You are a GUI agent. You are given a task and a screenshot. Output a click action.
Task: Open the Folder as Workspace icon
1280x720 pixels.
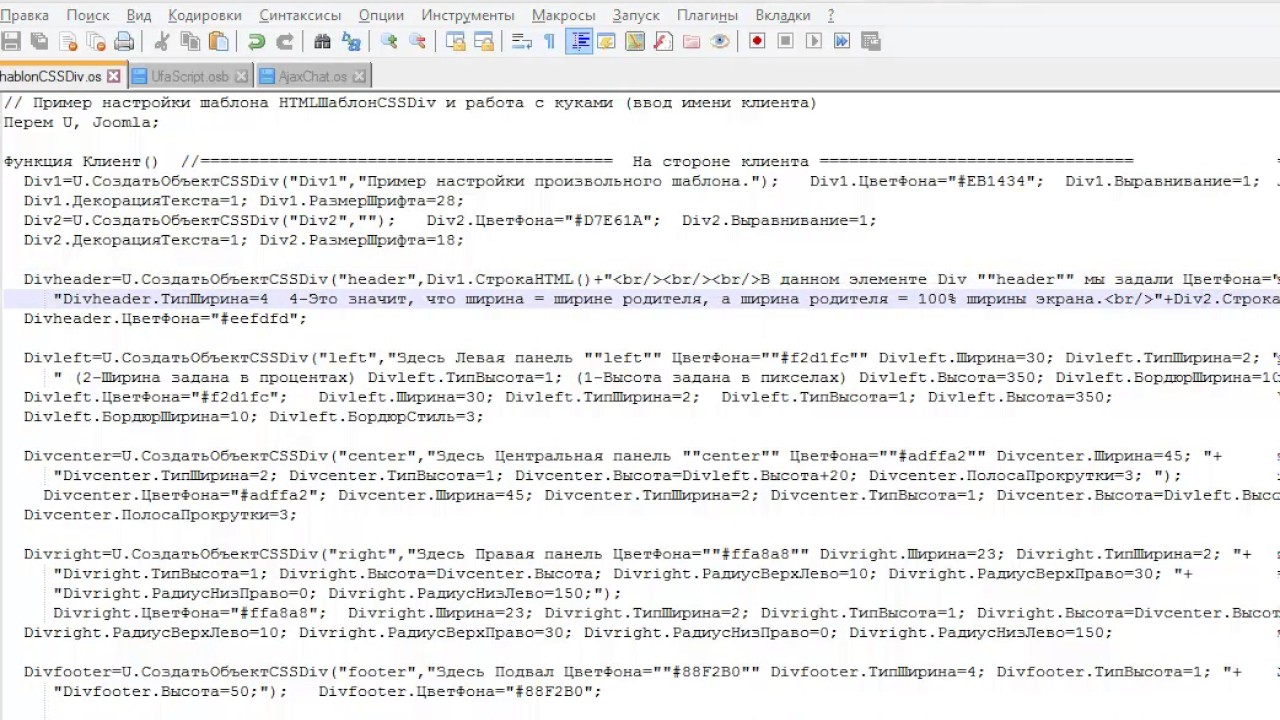(691, 41)
